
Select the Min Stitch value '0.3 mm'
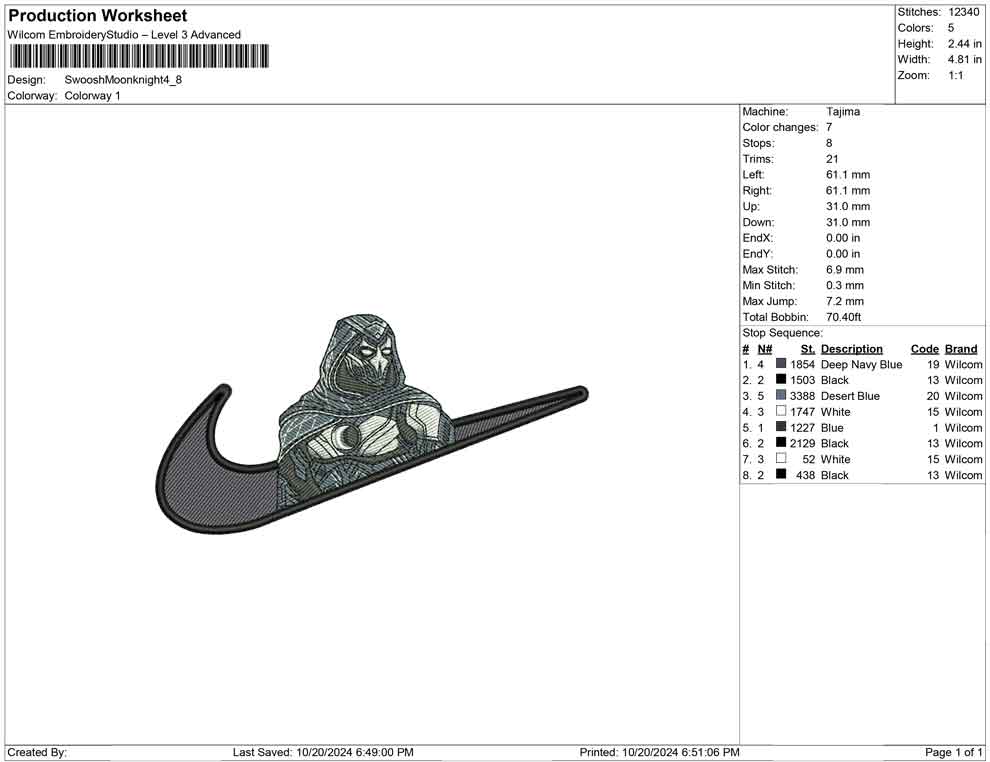click(x=845, y=285)
